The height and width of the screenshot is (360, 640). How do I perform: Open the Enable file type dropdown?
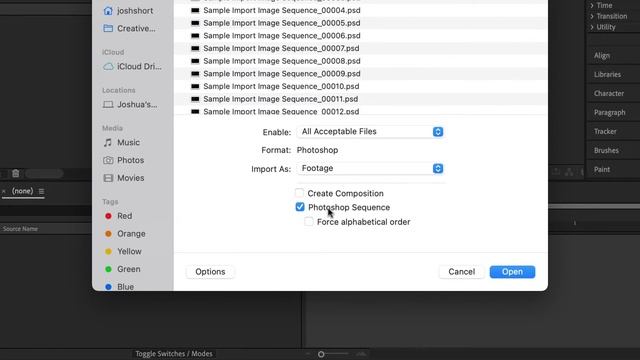pos(370,132)
